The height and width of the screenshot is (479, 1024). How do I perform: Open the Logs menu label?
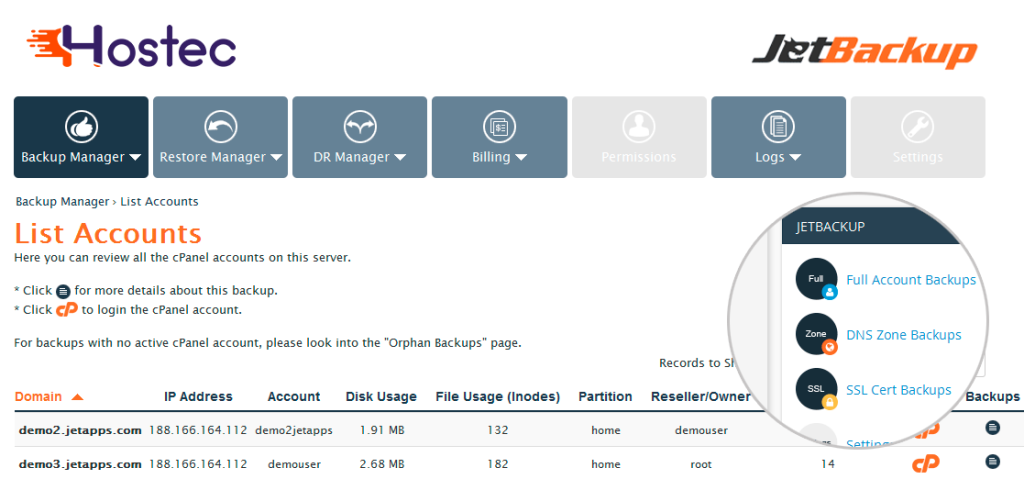(x=771, y=157)
